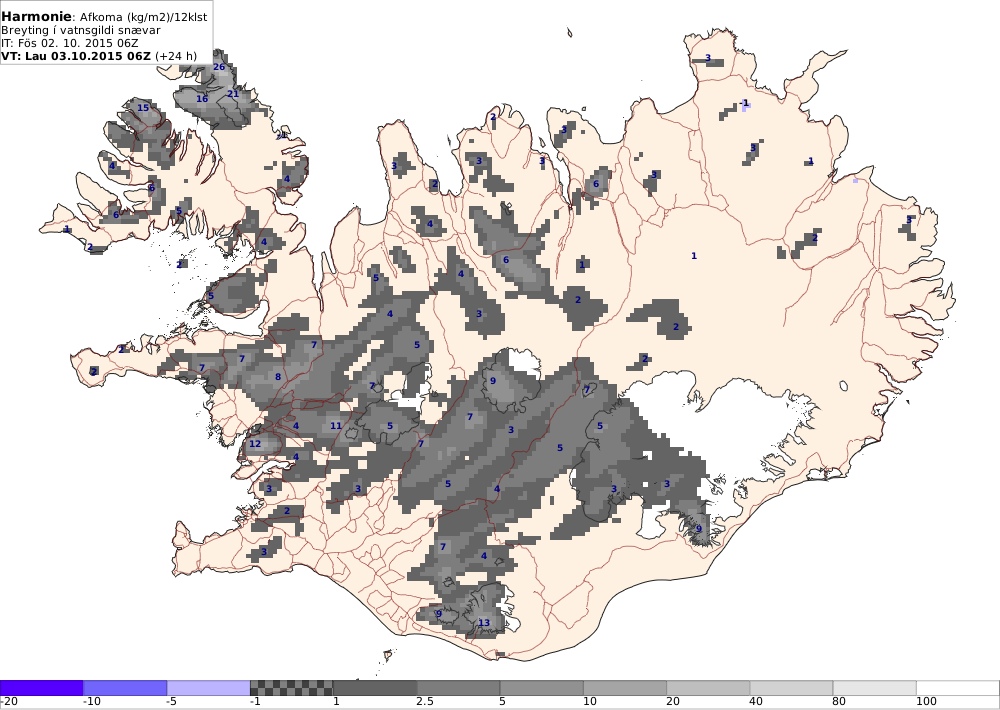The width and height of the screenshot is (1000, 710).
Task: Pick the dark blue -20 to -10 legend swatch
Action: click(41, 688)
